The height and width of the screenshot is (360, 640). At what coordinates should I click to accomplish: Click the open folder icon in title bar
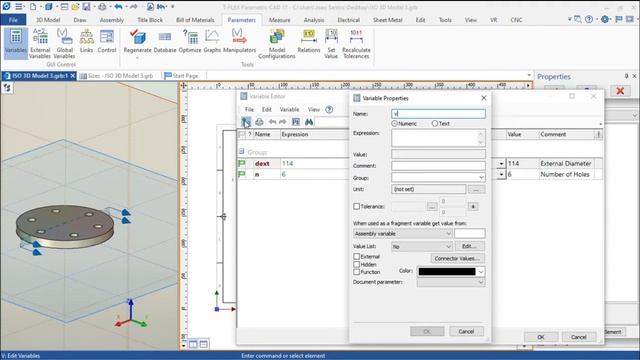(75, 7)
